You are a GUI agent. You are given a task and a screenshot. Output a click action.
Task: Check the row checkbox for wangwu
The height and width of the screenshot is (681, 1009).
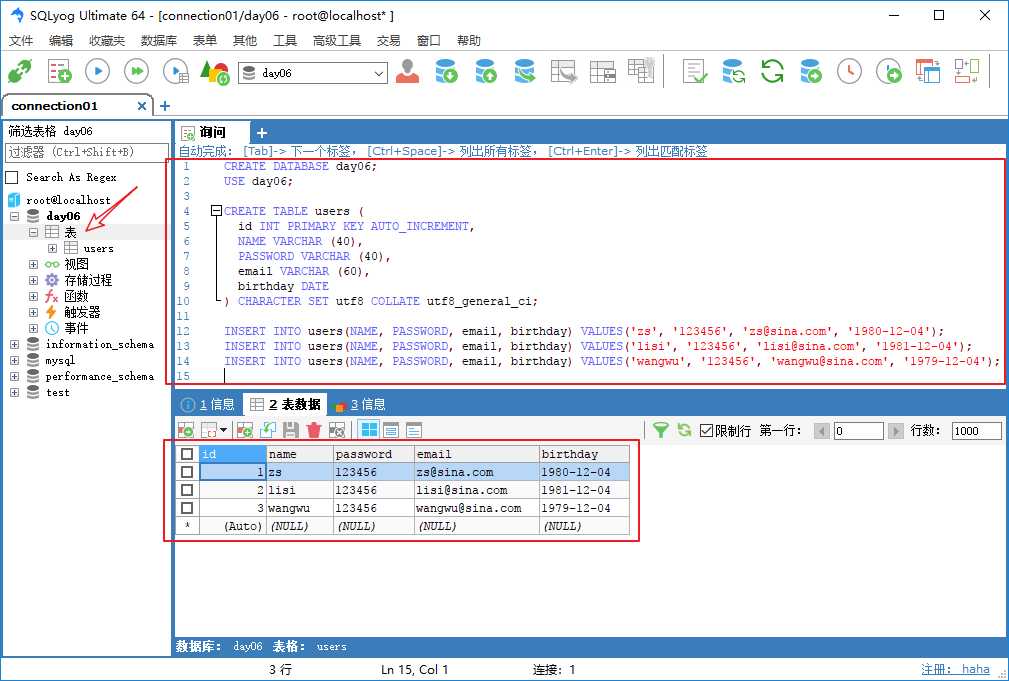tap(187, 508)
